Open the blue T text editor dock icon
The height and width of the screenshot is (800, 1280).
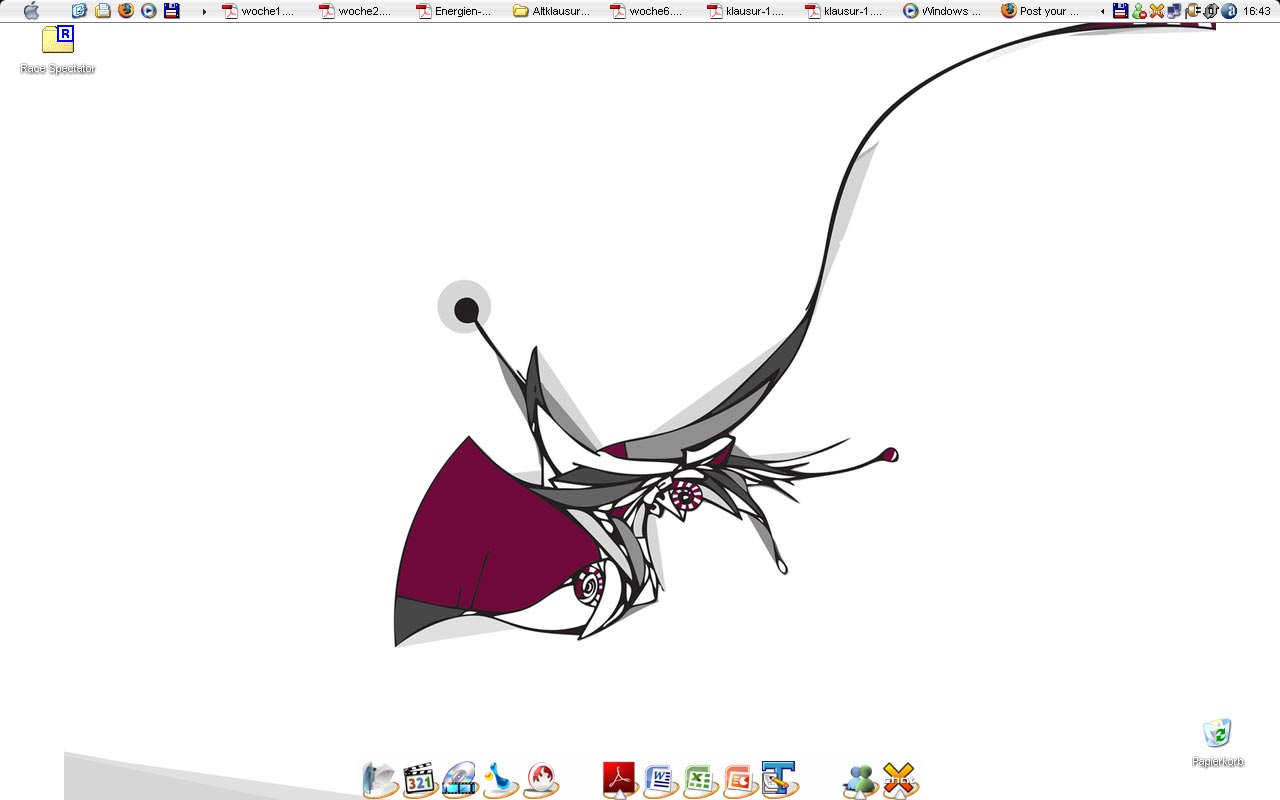(779, 780)
